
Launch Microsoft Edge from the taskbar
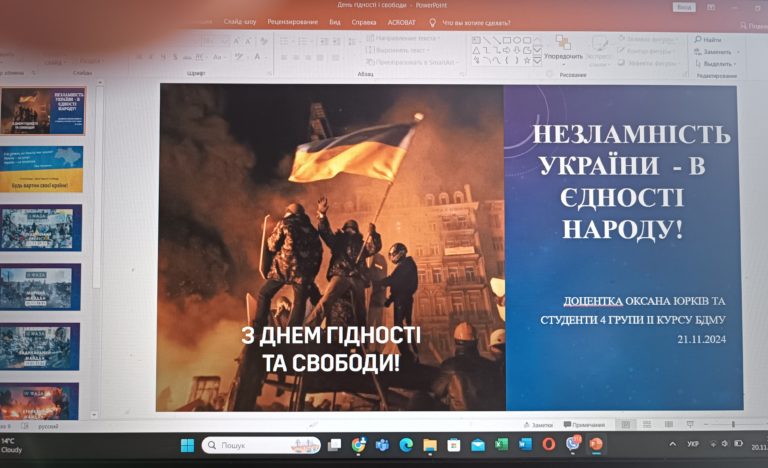[x=406, y=445]
